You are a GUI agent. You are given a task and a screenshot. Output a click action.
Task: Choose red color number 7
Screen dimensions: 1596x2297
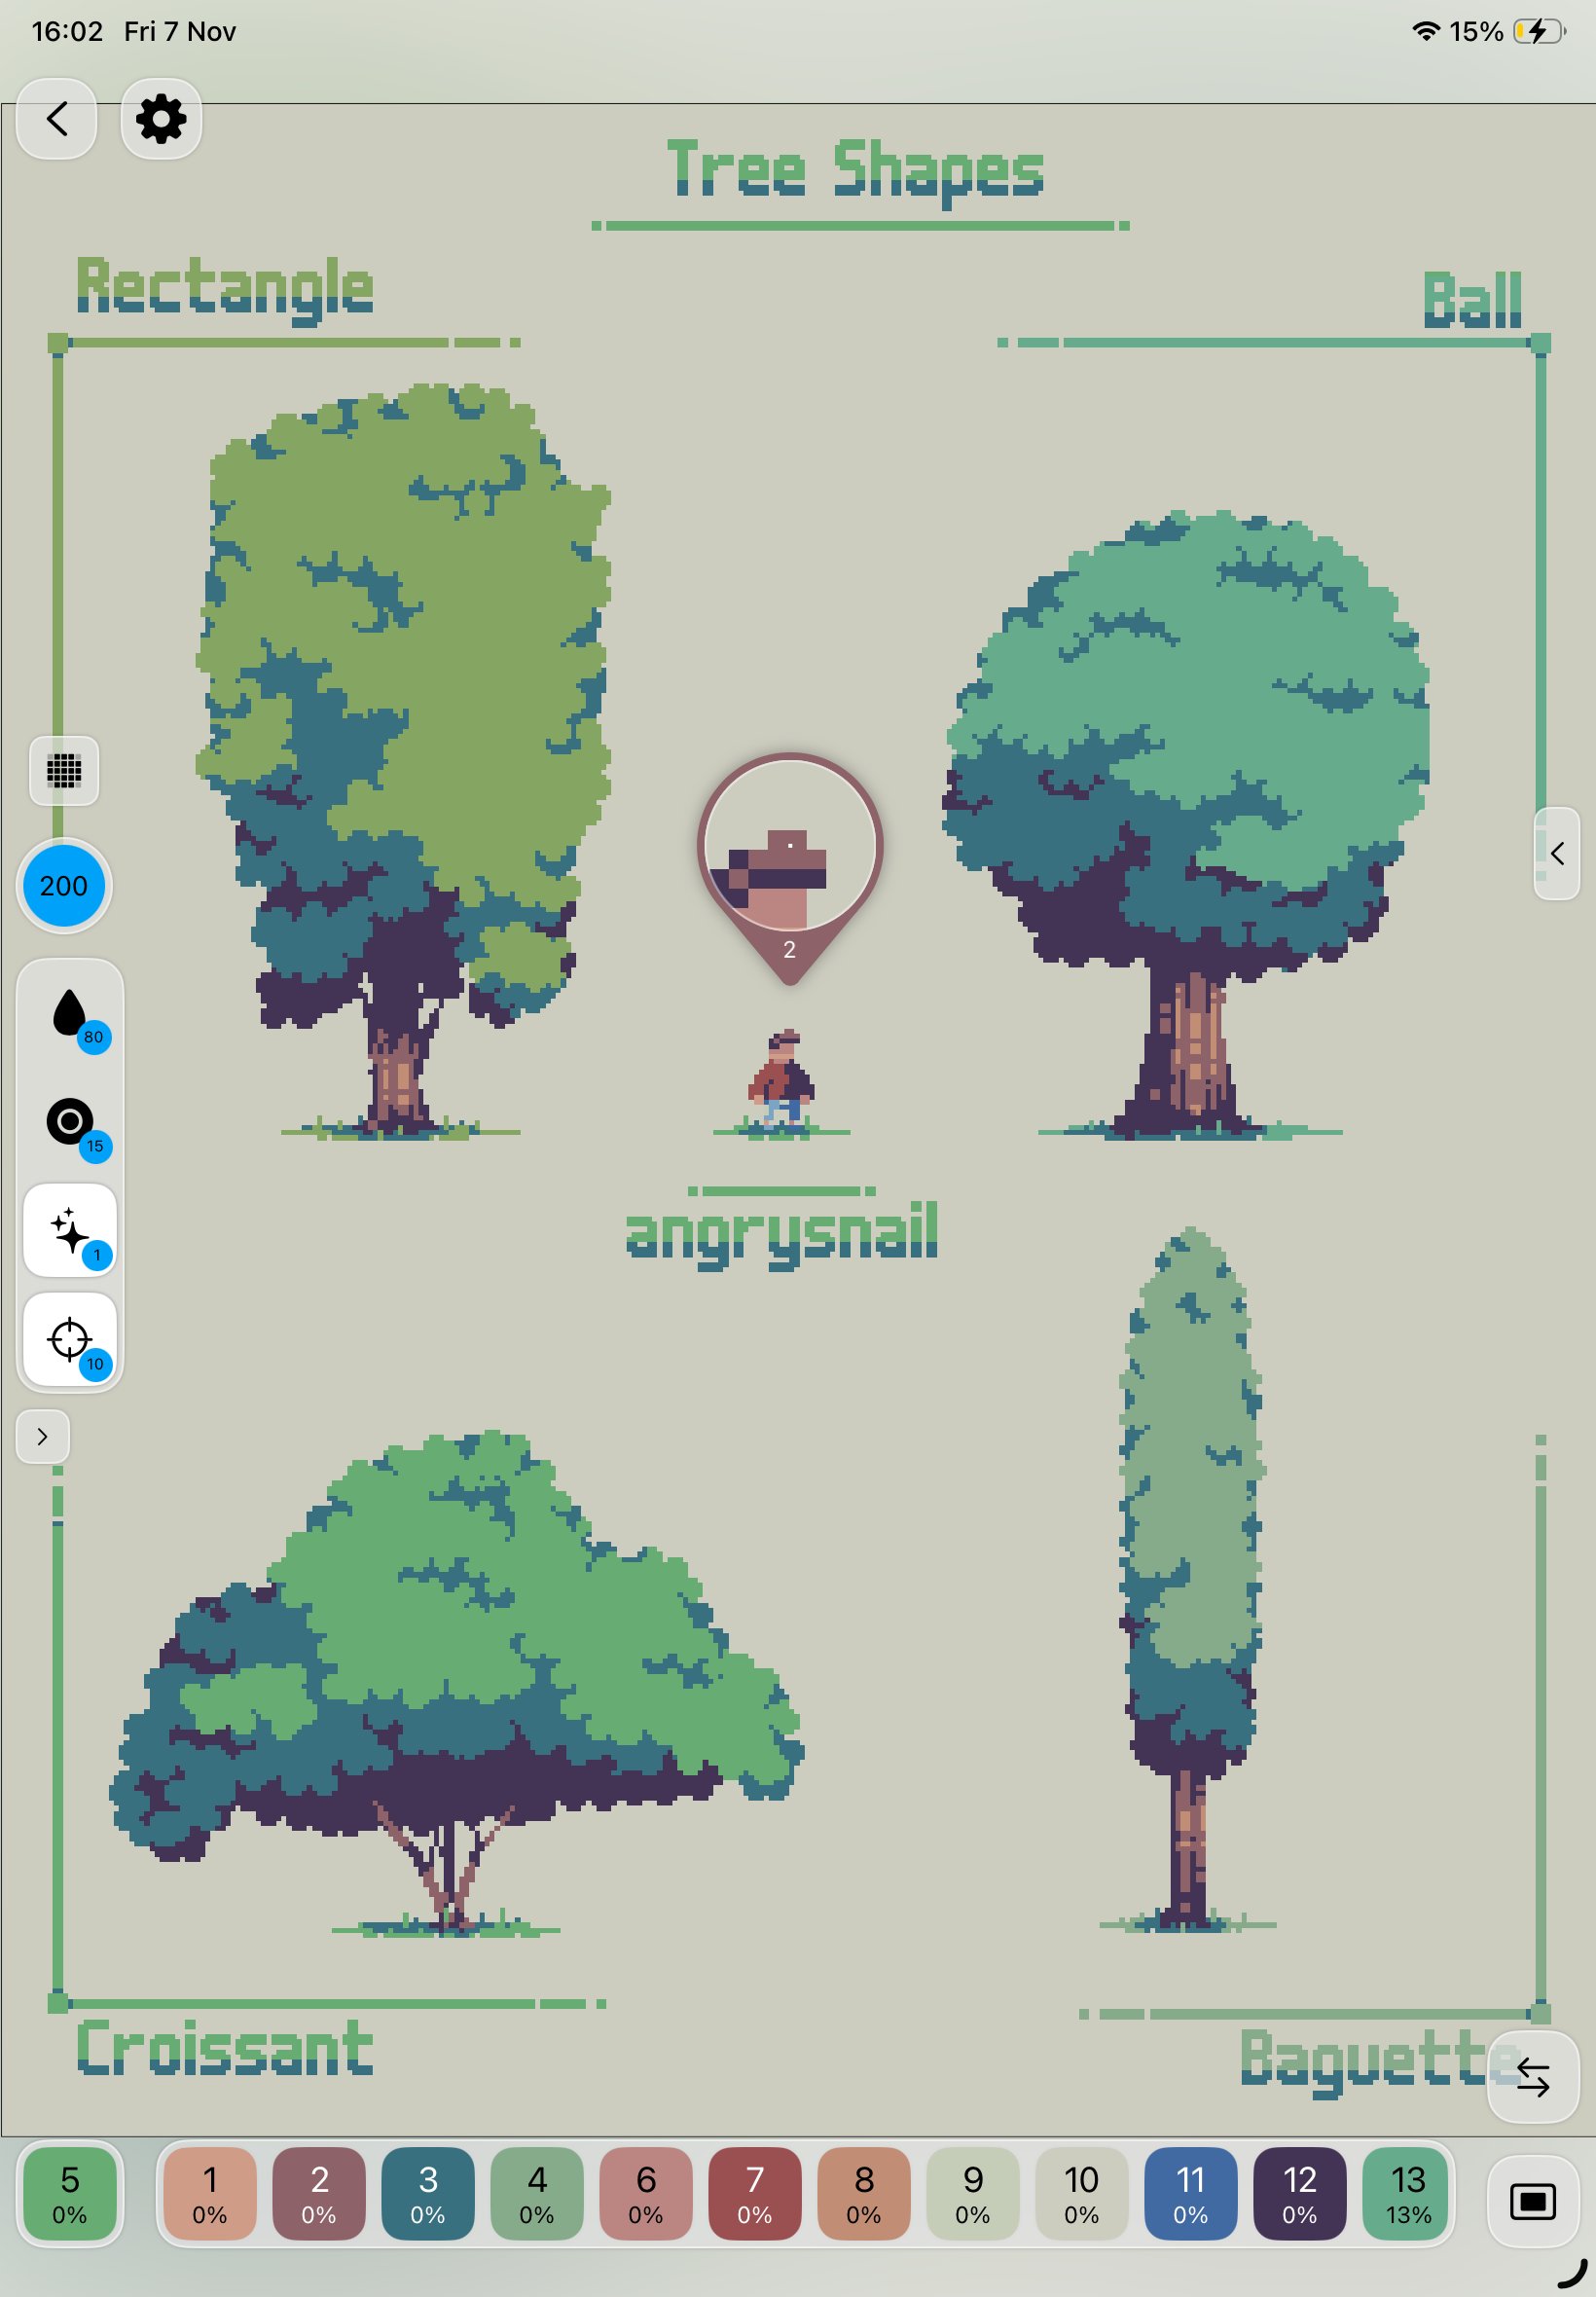click(x=755, y=2194)
